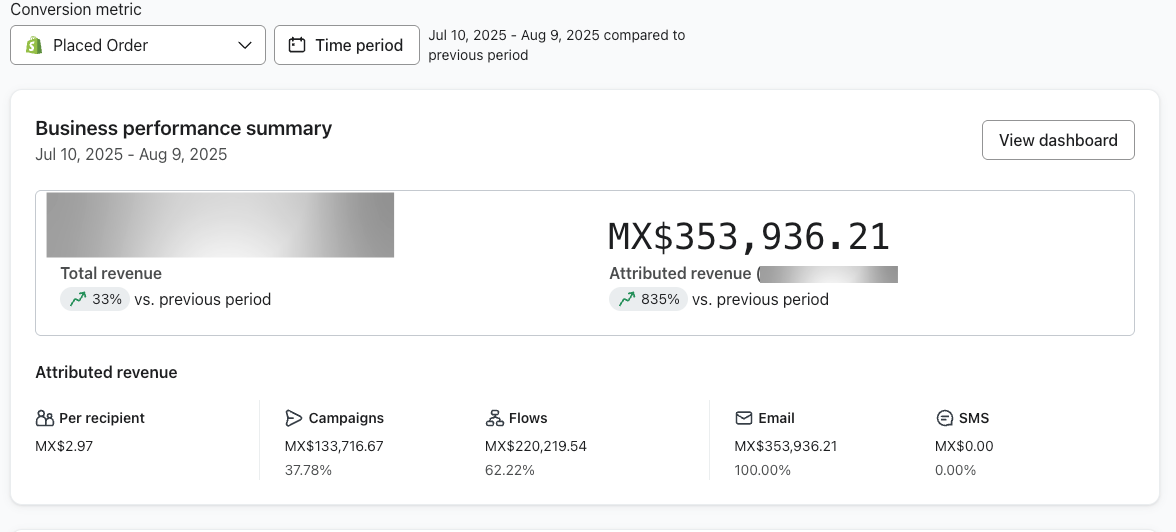Click the blurred Total revenue value
The height and width of the screenshot is (532, 1176).
tap(220, 225)
